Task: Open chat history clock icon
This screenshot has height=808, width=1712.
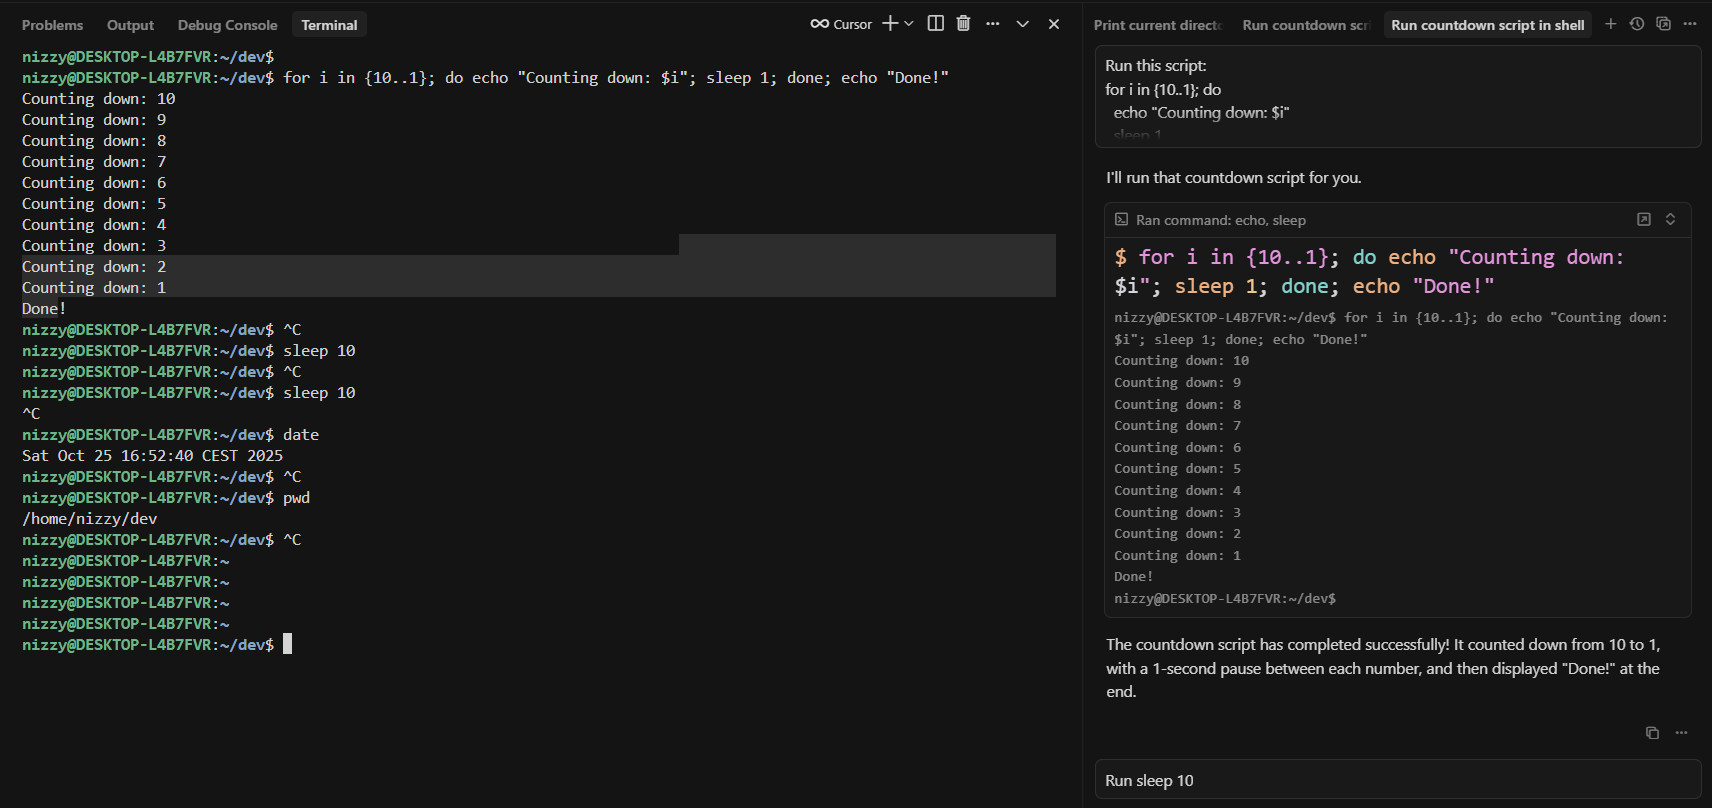Action: point(1637,24)
